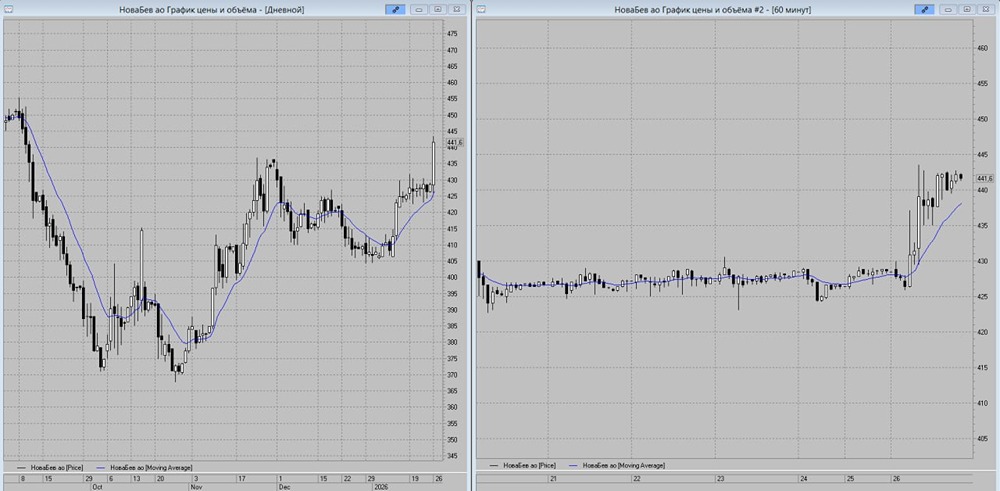Click the 445 price level in 60-minute chart

pyautogui.click(x=982, y=154)
